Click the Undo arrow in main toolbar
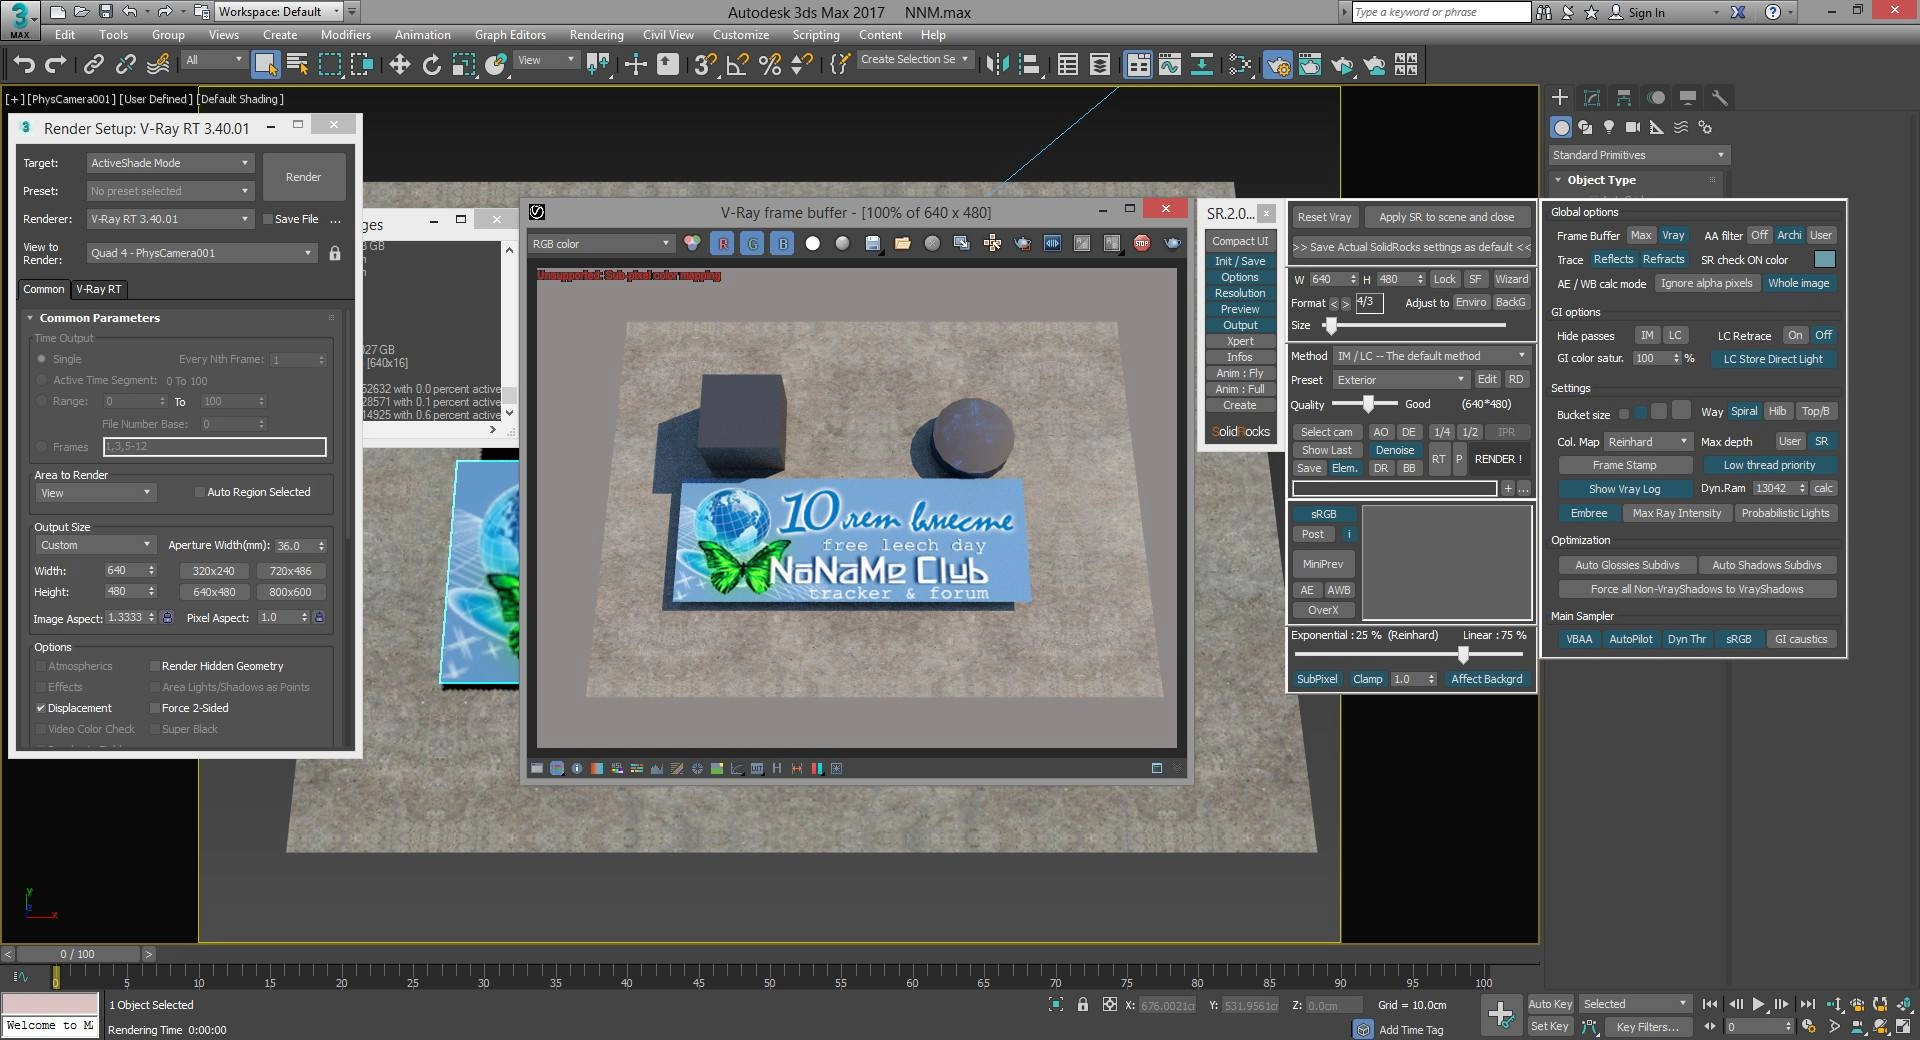The height and width of the screenshot is (1040, 1920). tap(24, 65)
